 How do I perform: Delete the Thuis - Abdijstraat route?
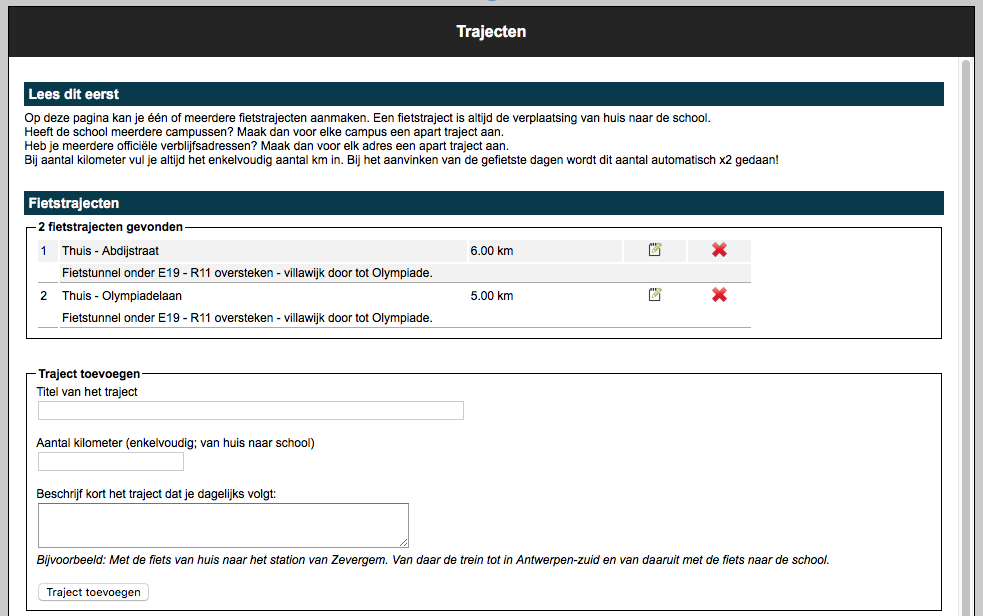tap(719, 249)
